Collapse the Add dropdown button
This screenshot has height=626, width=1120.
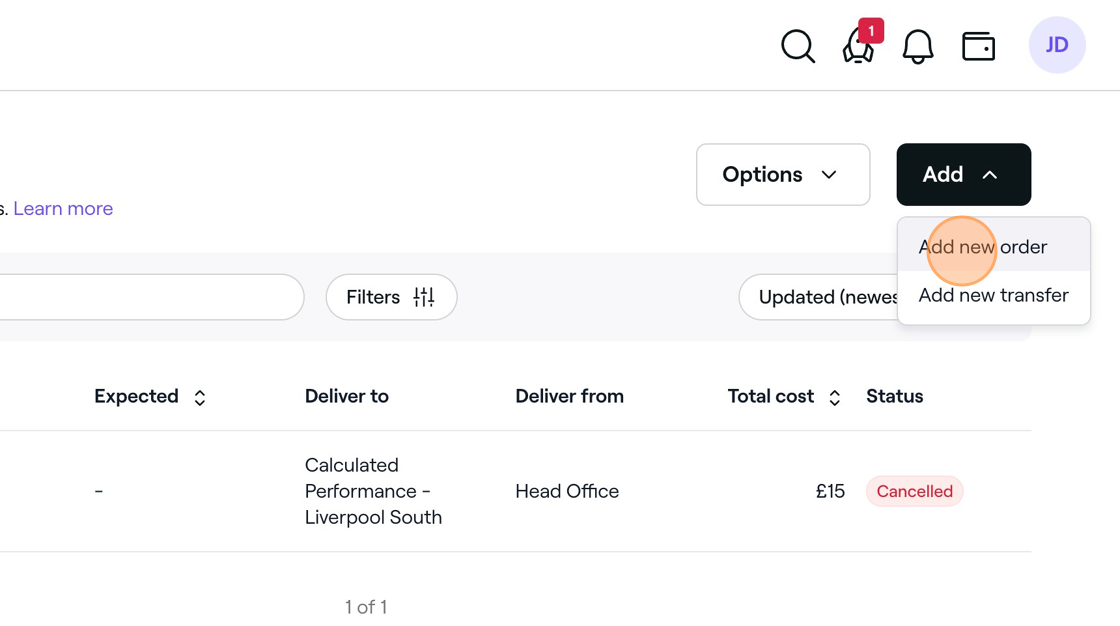(x=964, y=174)
